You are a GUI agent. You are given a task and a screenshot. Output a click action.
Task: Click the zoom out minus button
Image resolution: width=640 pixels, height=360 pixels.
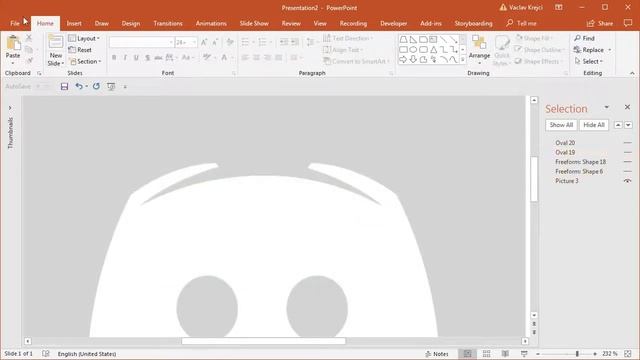coord(538,354)
